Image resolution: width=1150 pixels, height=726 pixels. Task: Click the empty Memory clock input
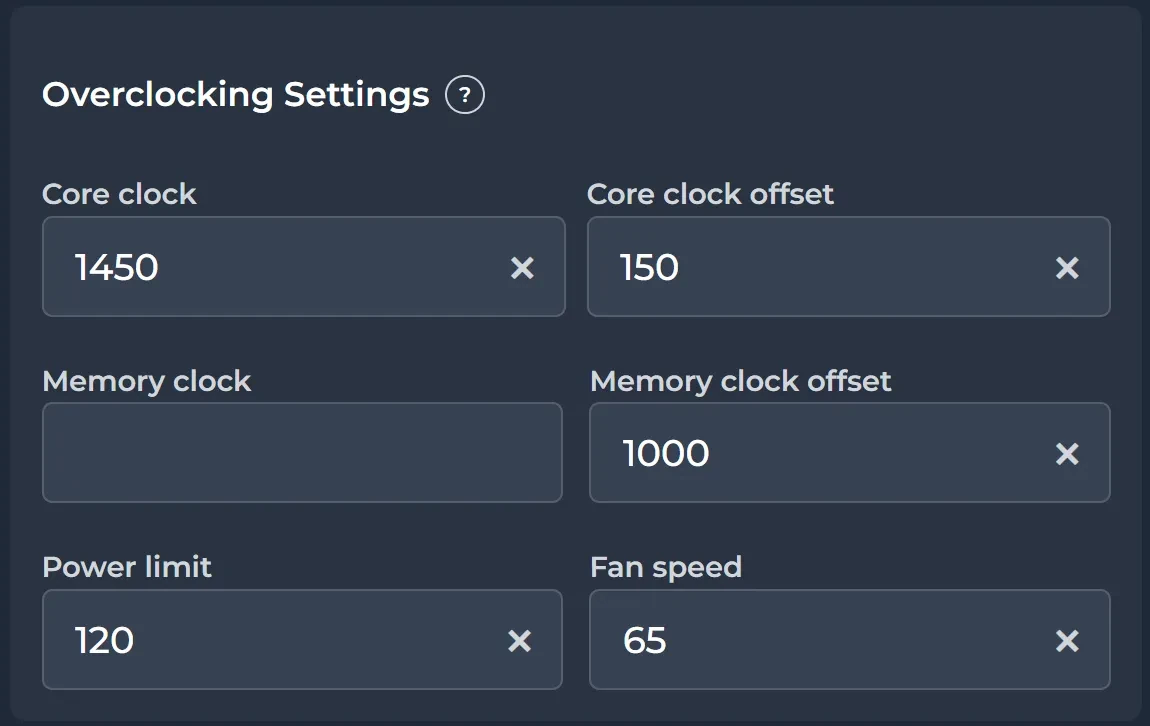(x=302, y=453)
